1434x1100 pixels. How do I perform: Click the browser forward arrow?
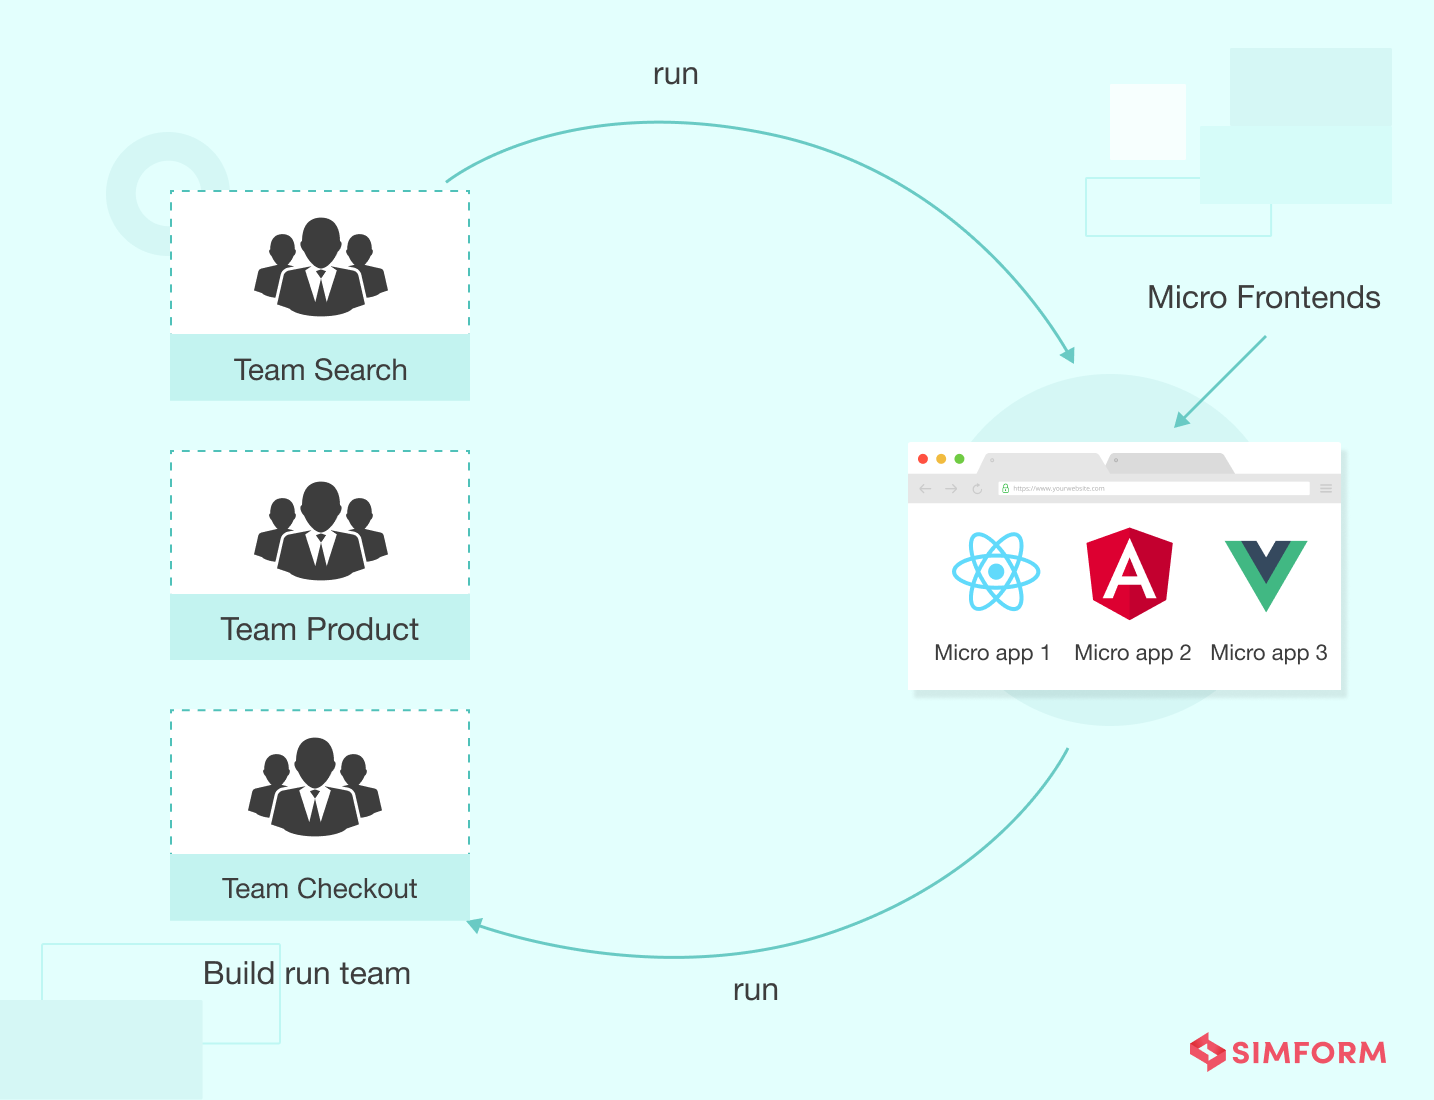tap(951, 489)
